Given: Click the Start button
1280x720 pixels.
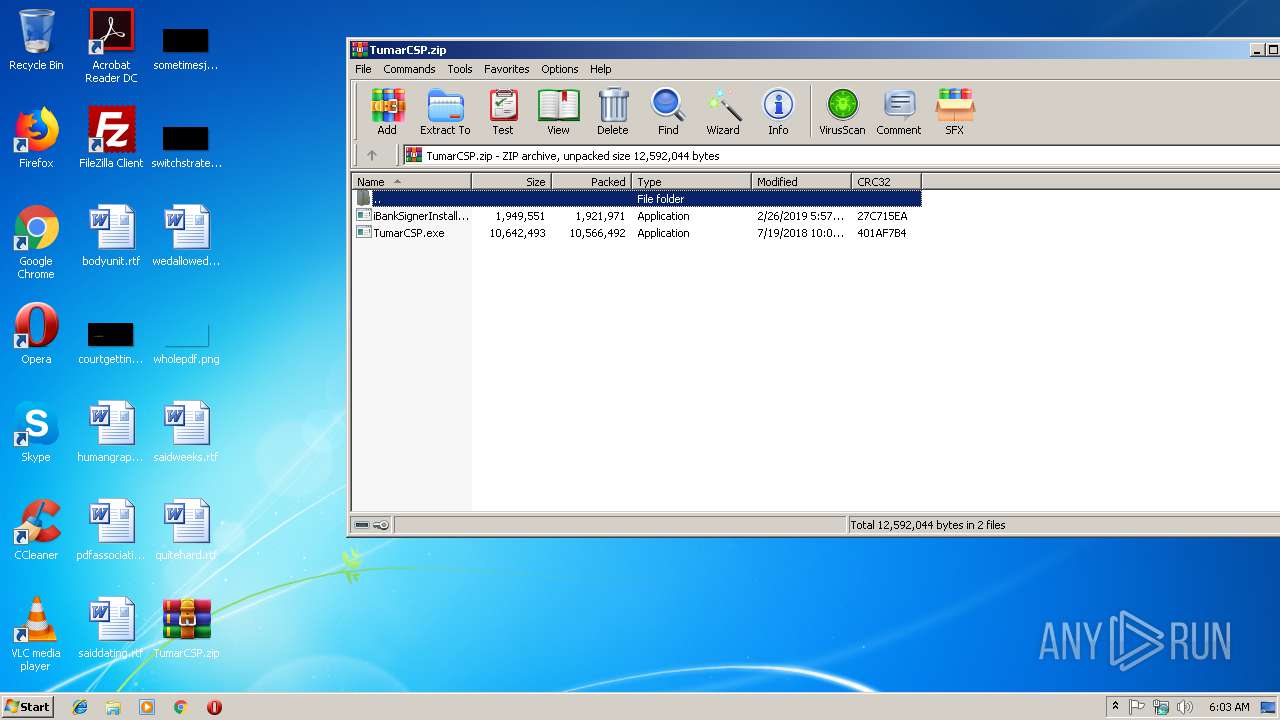Looking at the screenshot, I should (x=28, y=706).
